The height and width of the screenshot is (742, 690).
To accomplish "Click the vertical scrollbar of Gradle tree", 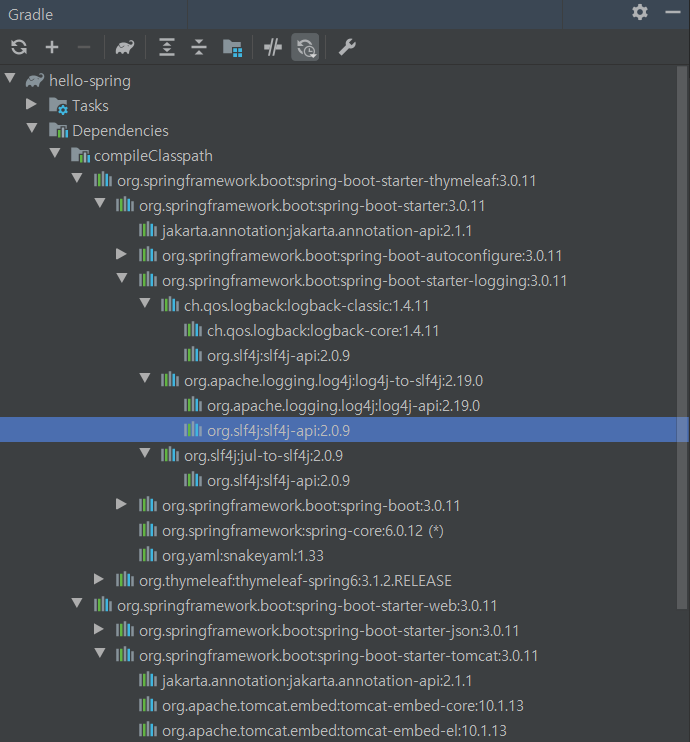I will (681, 338).
